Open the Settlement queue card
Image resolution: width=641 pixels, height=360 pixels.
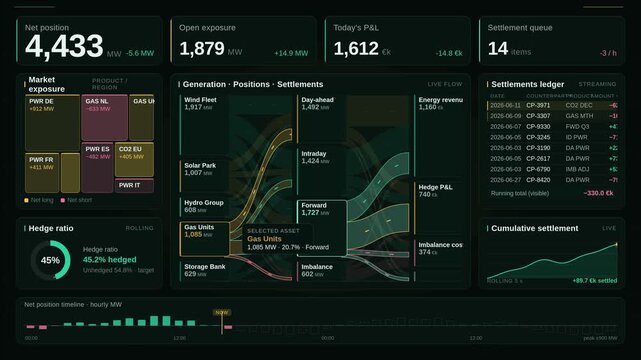tap(552, 41)
